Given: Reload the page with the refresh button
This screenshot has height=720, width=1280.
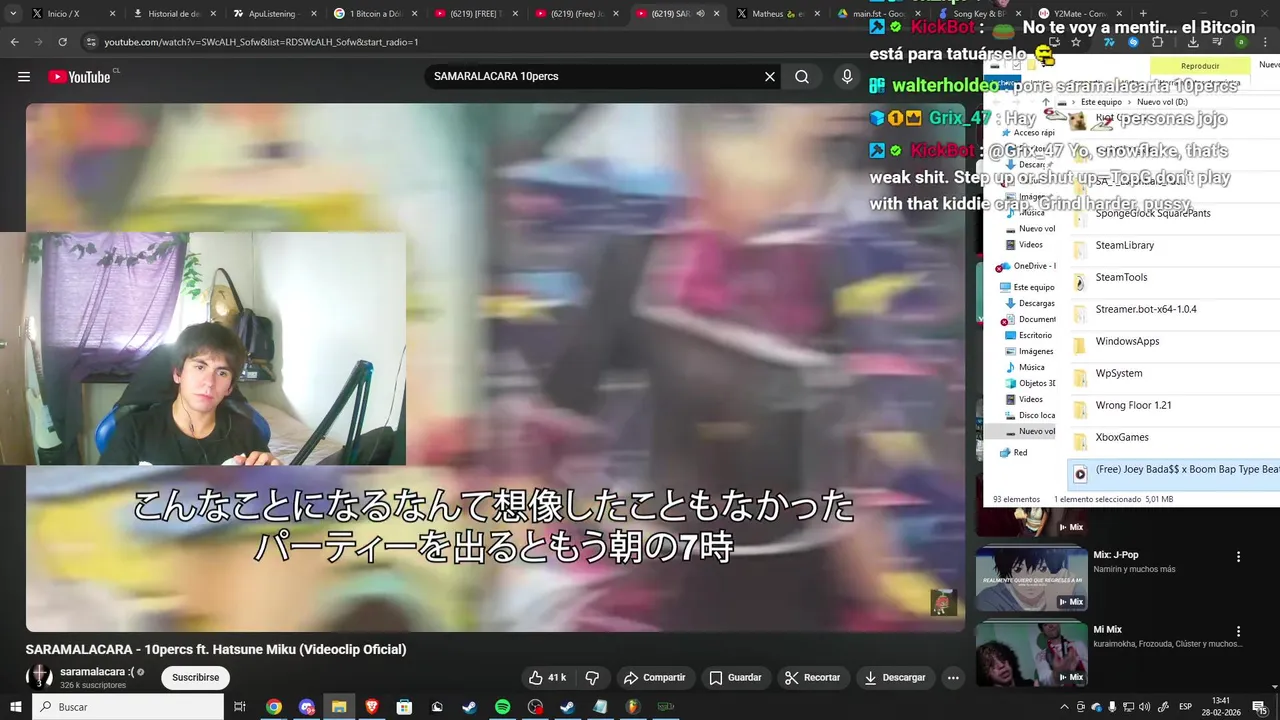Looking at the screenshot, I should point(62,42).
